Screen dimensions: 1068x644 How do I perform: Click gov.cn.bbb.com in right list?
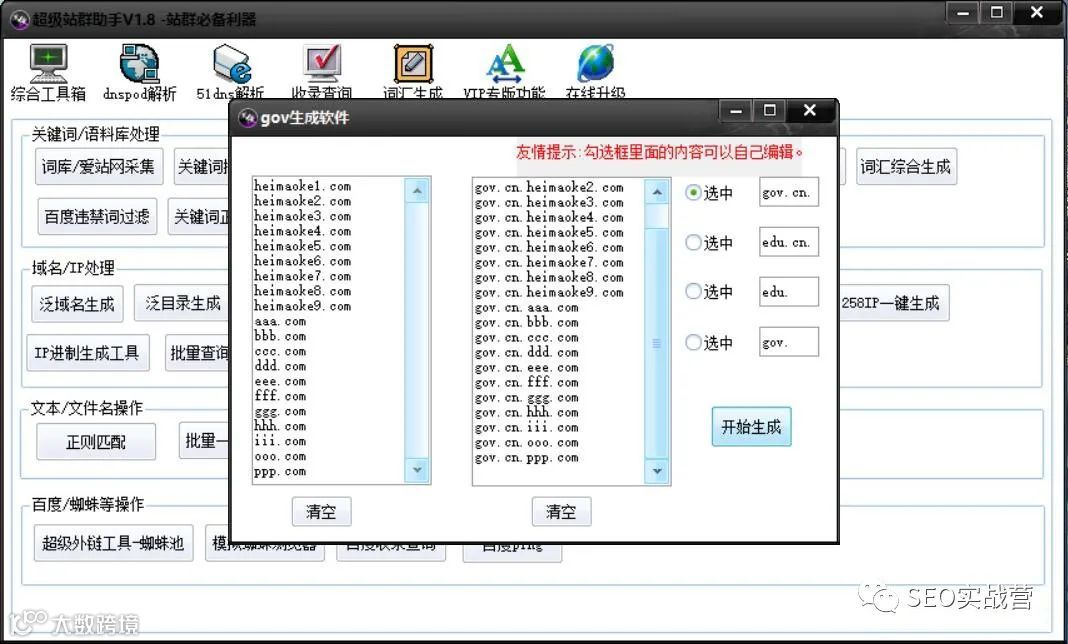[527, 322]
